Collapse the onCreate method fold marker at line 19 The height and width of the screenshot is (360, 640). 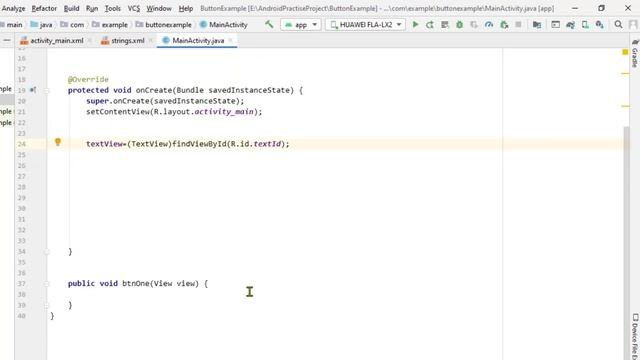(x=47, y=90)
